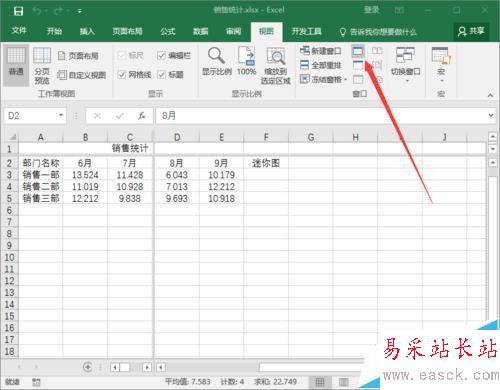Click the 共享 share button
This screenshot has height=390, width=500.
[471, 31]
